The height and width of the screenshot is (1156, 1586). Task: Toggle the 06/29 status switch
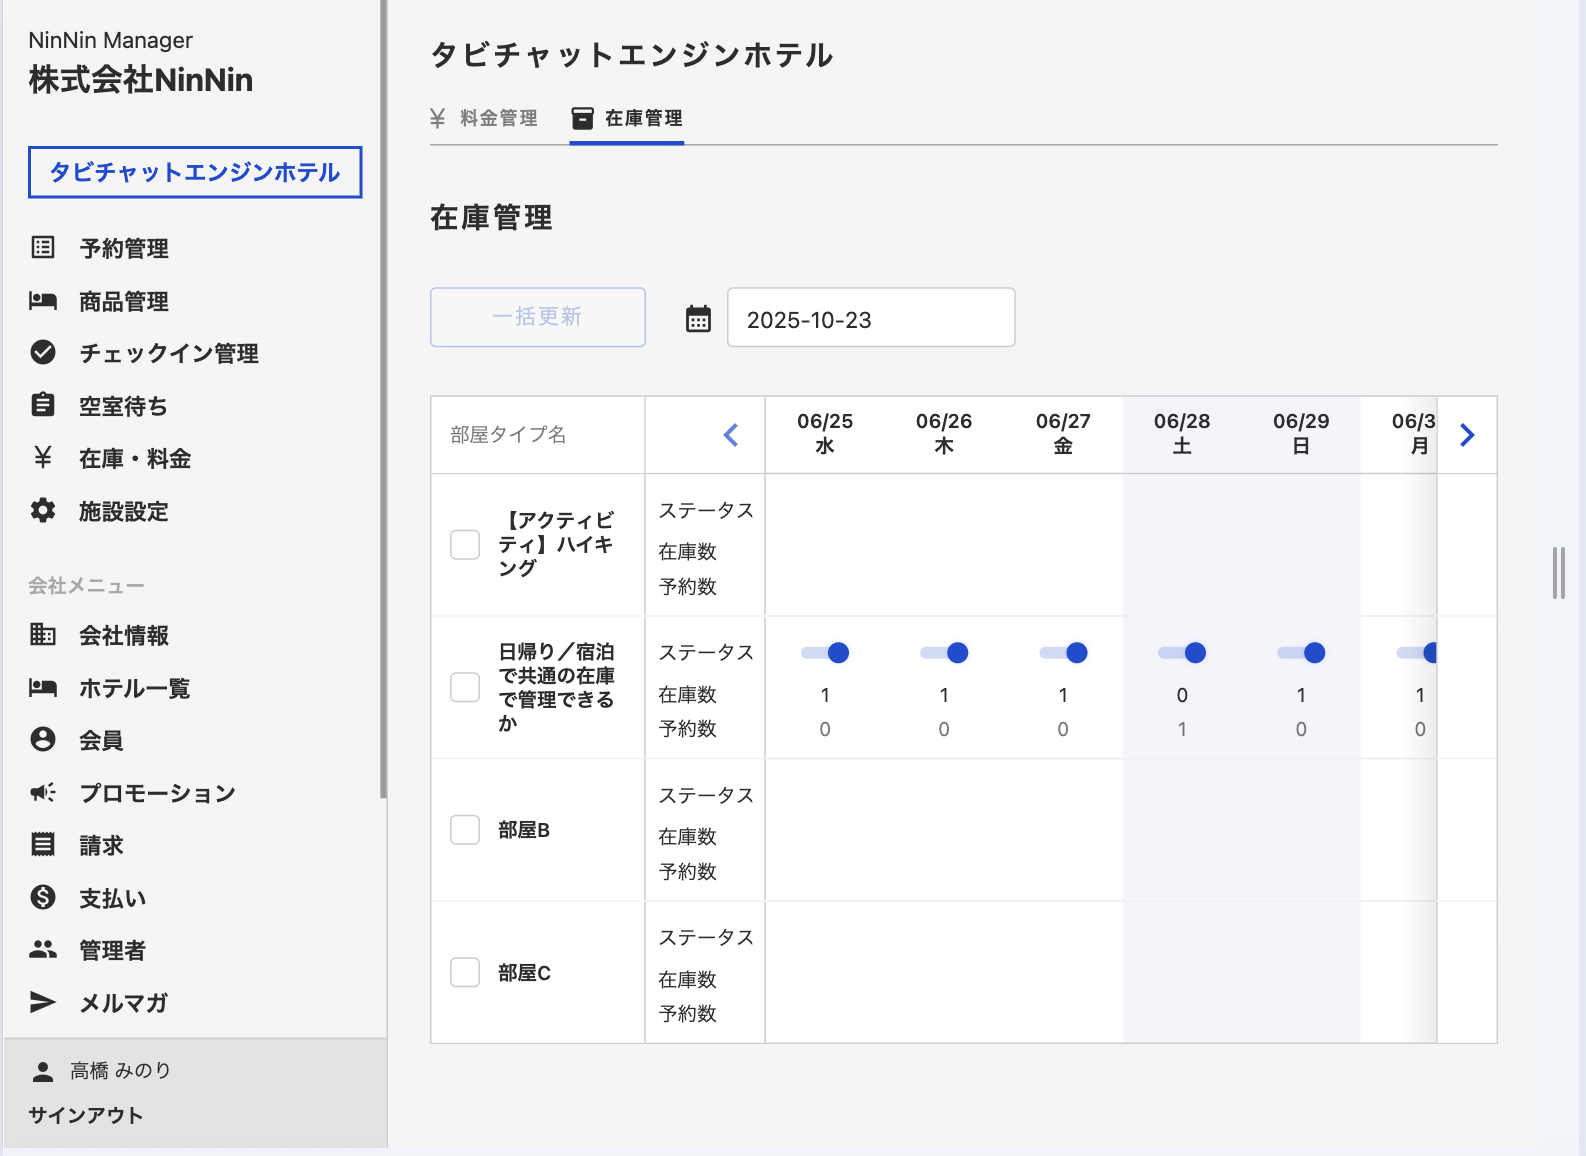coord(1301,653)
